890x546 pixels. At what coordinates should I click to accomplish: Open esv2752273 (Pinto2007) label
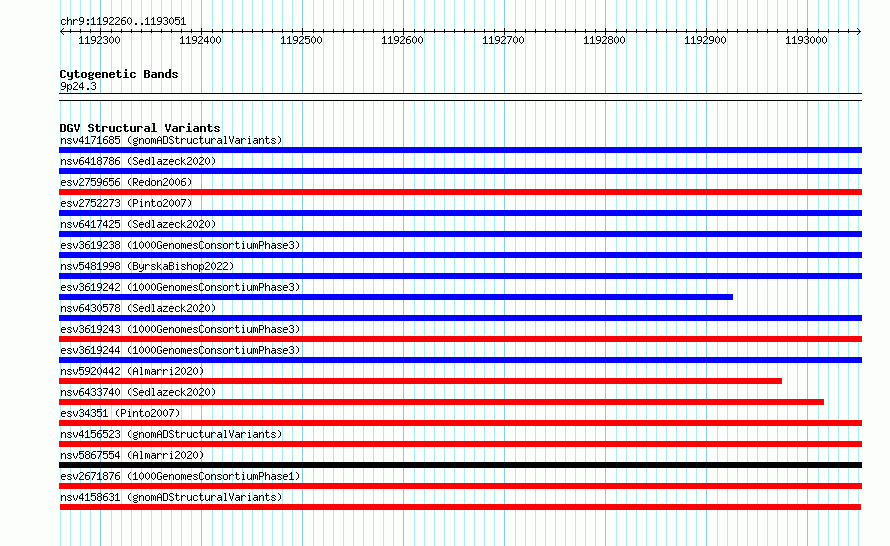(x=126, y=203)
